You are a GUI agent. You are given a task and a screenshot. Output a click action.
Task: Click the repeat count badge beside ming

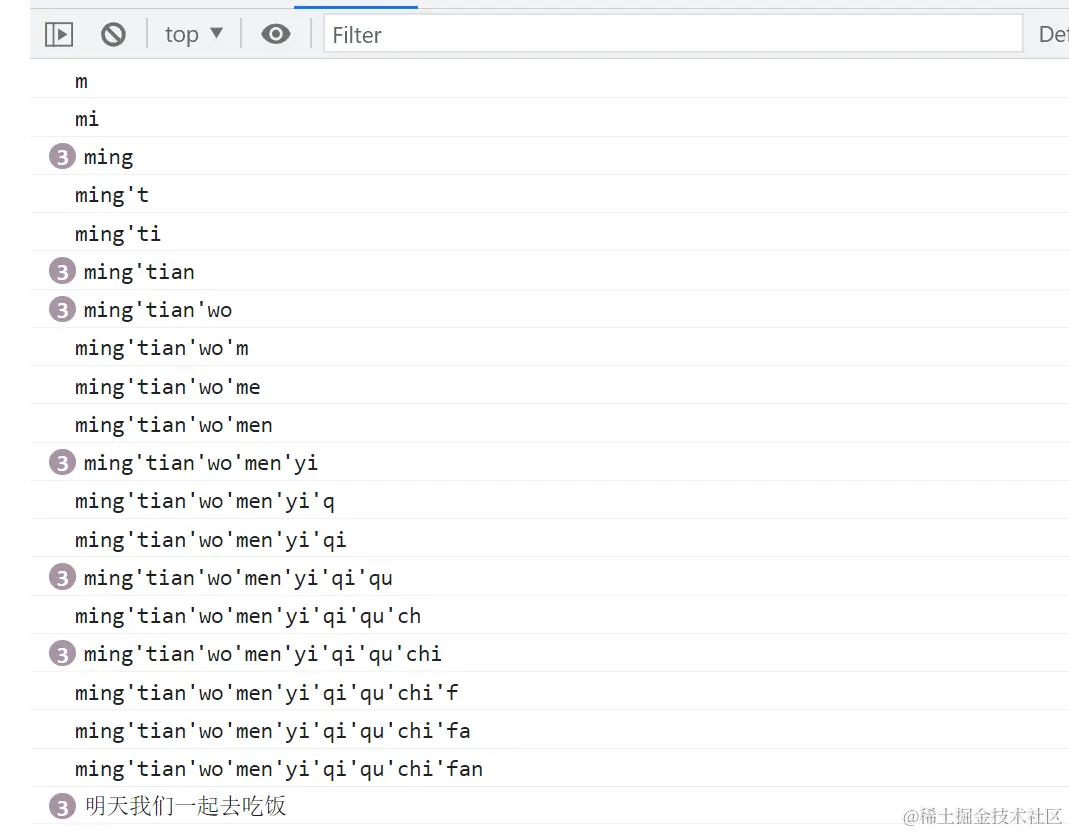[x=62, y=157]
